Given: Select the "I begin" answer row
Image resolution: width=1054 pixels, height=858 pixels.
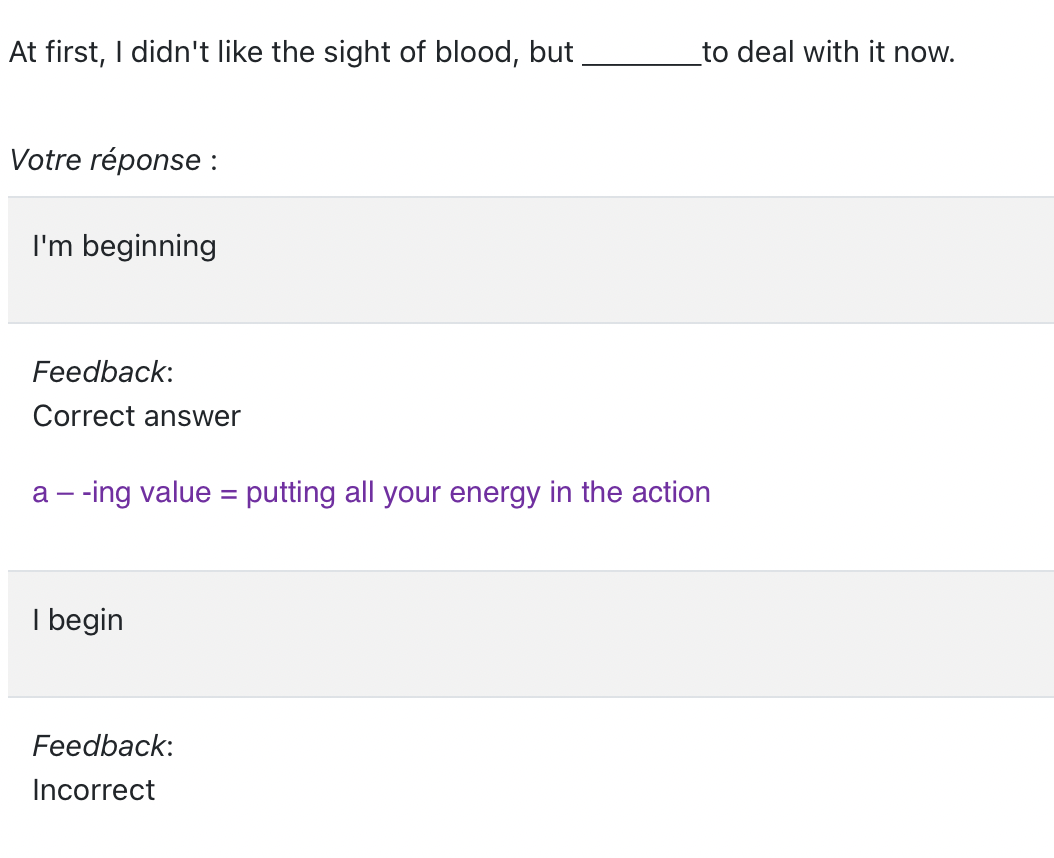Looking at the screenshot, I should click(x=530, y=633).
